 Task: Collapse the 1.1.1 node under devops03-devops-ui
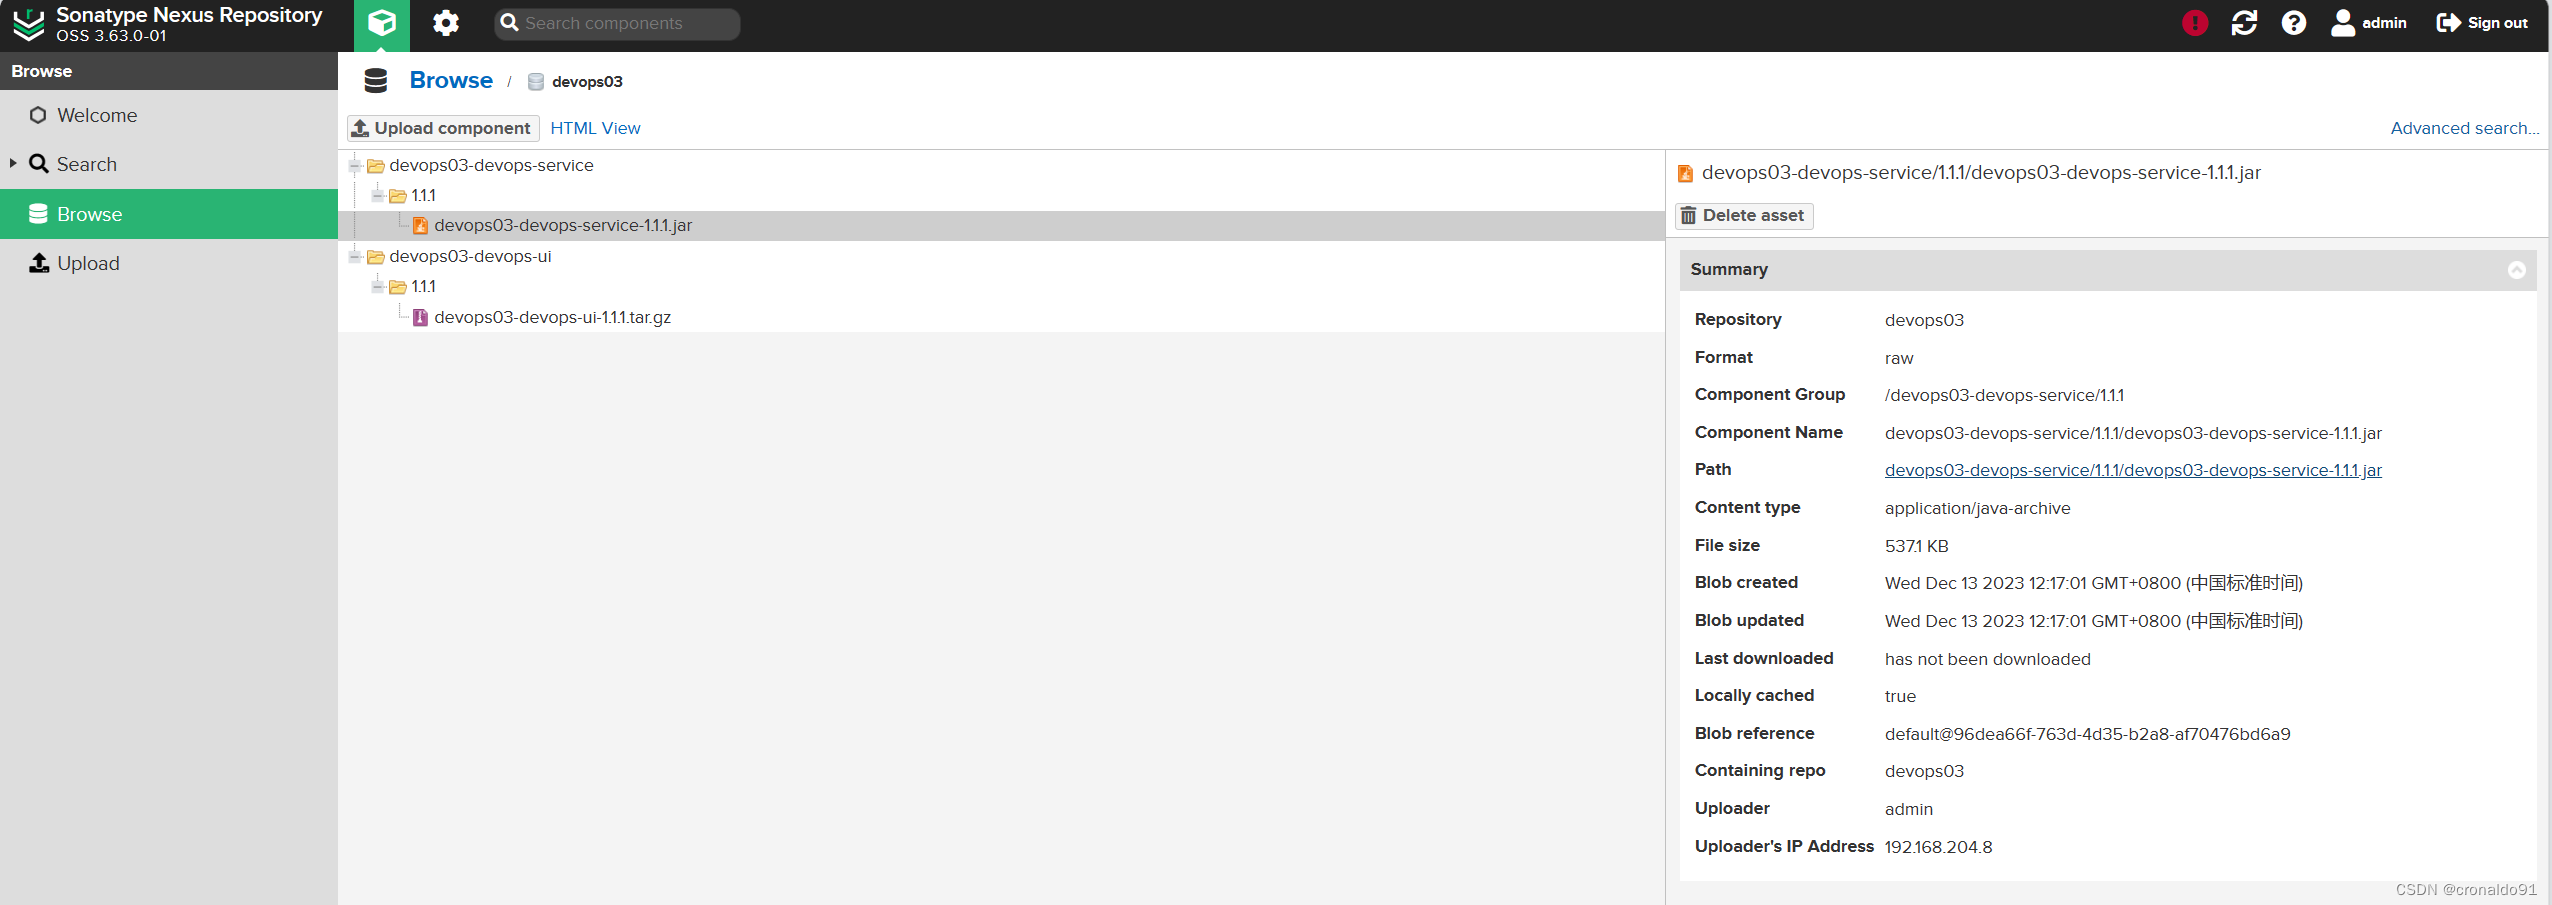pos(377,286)
